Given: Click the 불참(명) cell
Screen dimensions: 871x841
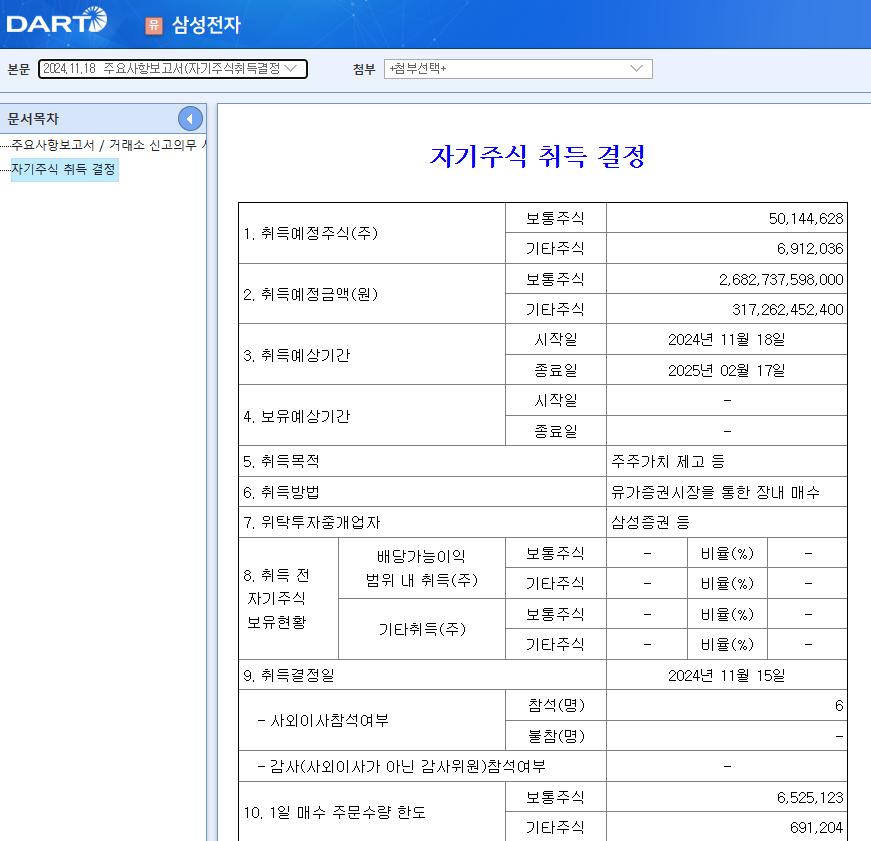Looking at the screenshot, I should 556,736.
